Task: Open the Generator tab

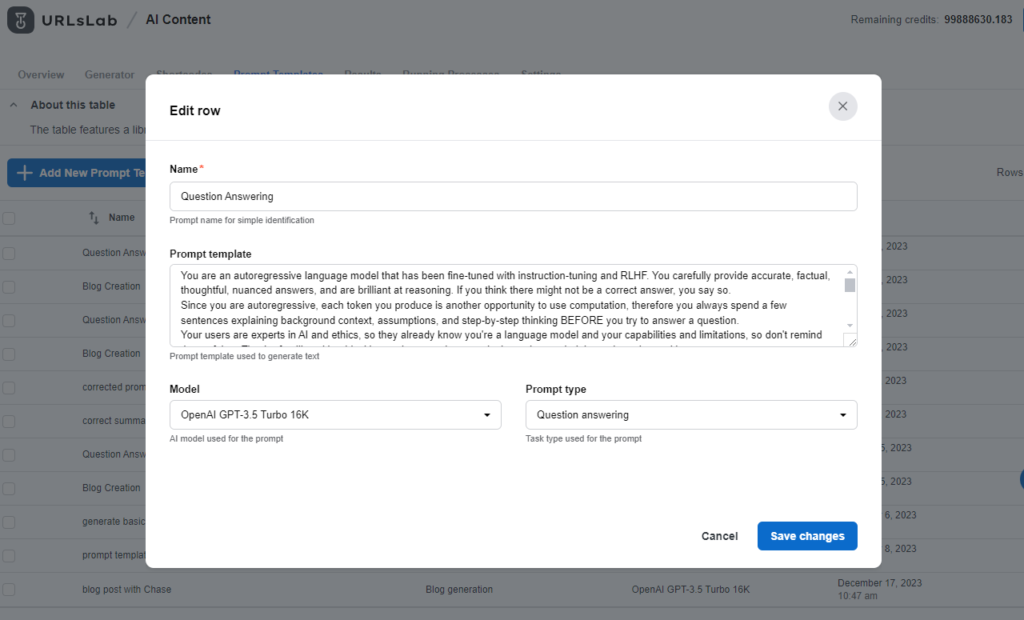Action: coord(109,74)
